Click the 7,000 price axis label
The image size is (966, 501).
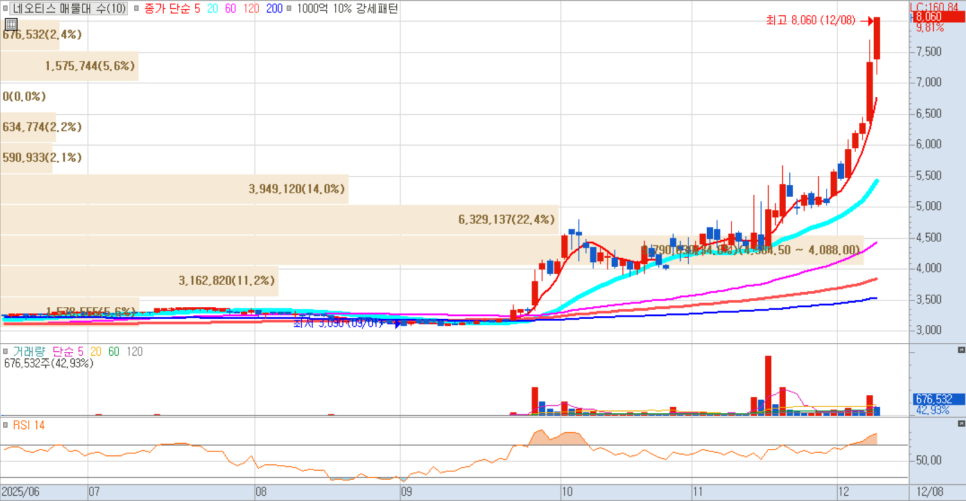pos(929,82)
